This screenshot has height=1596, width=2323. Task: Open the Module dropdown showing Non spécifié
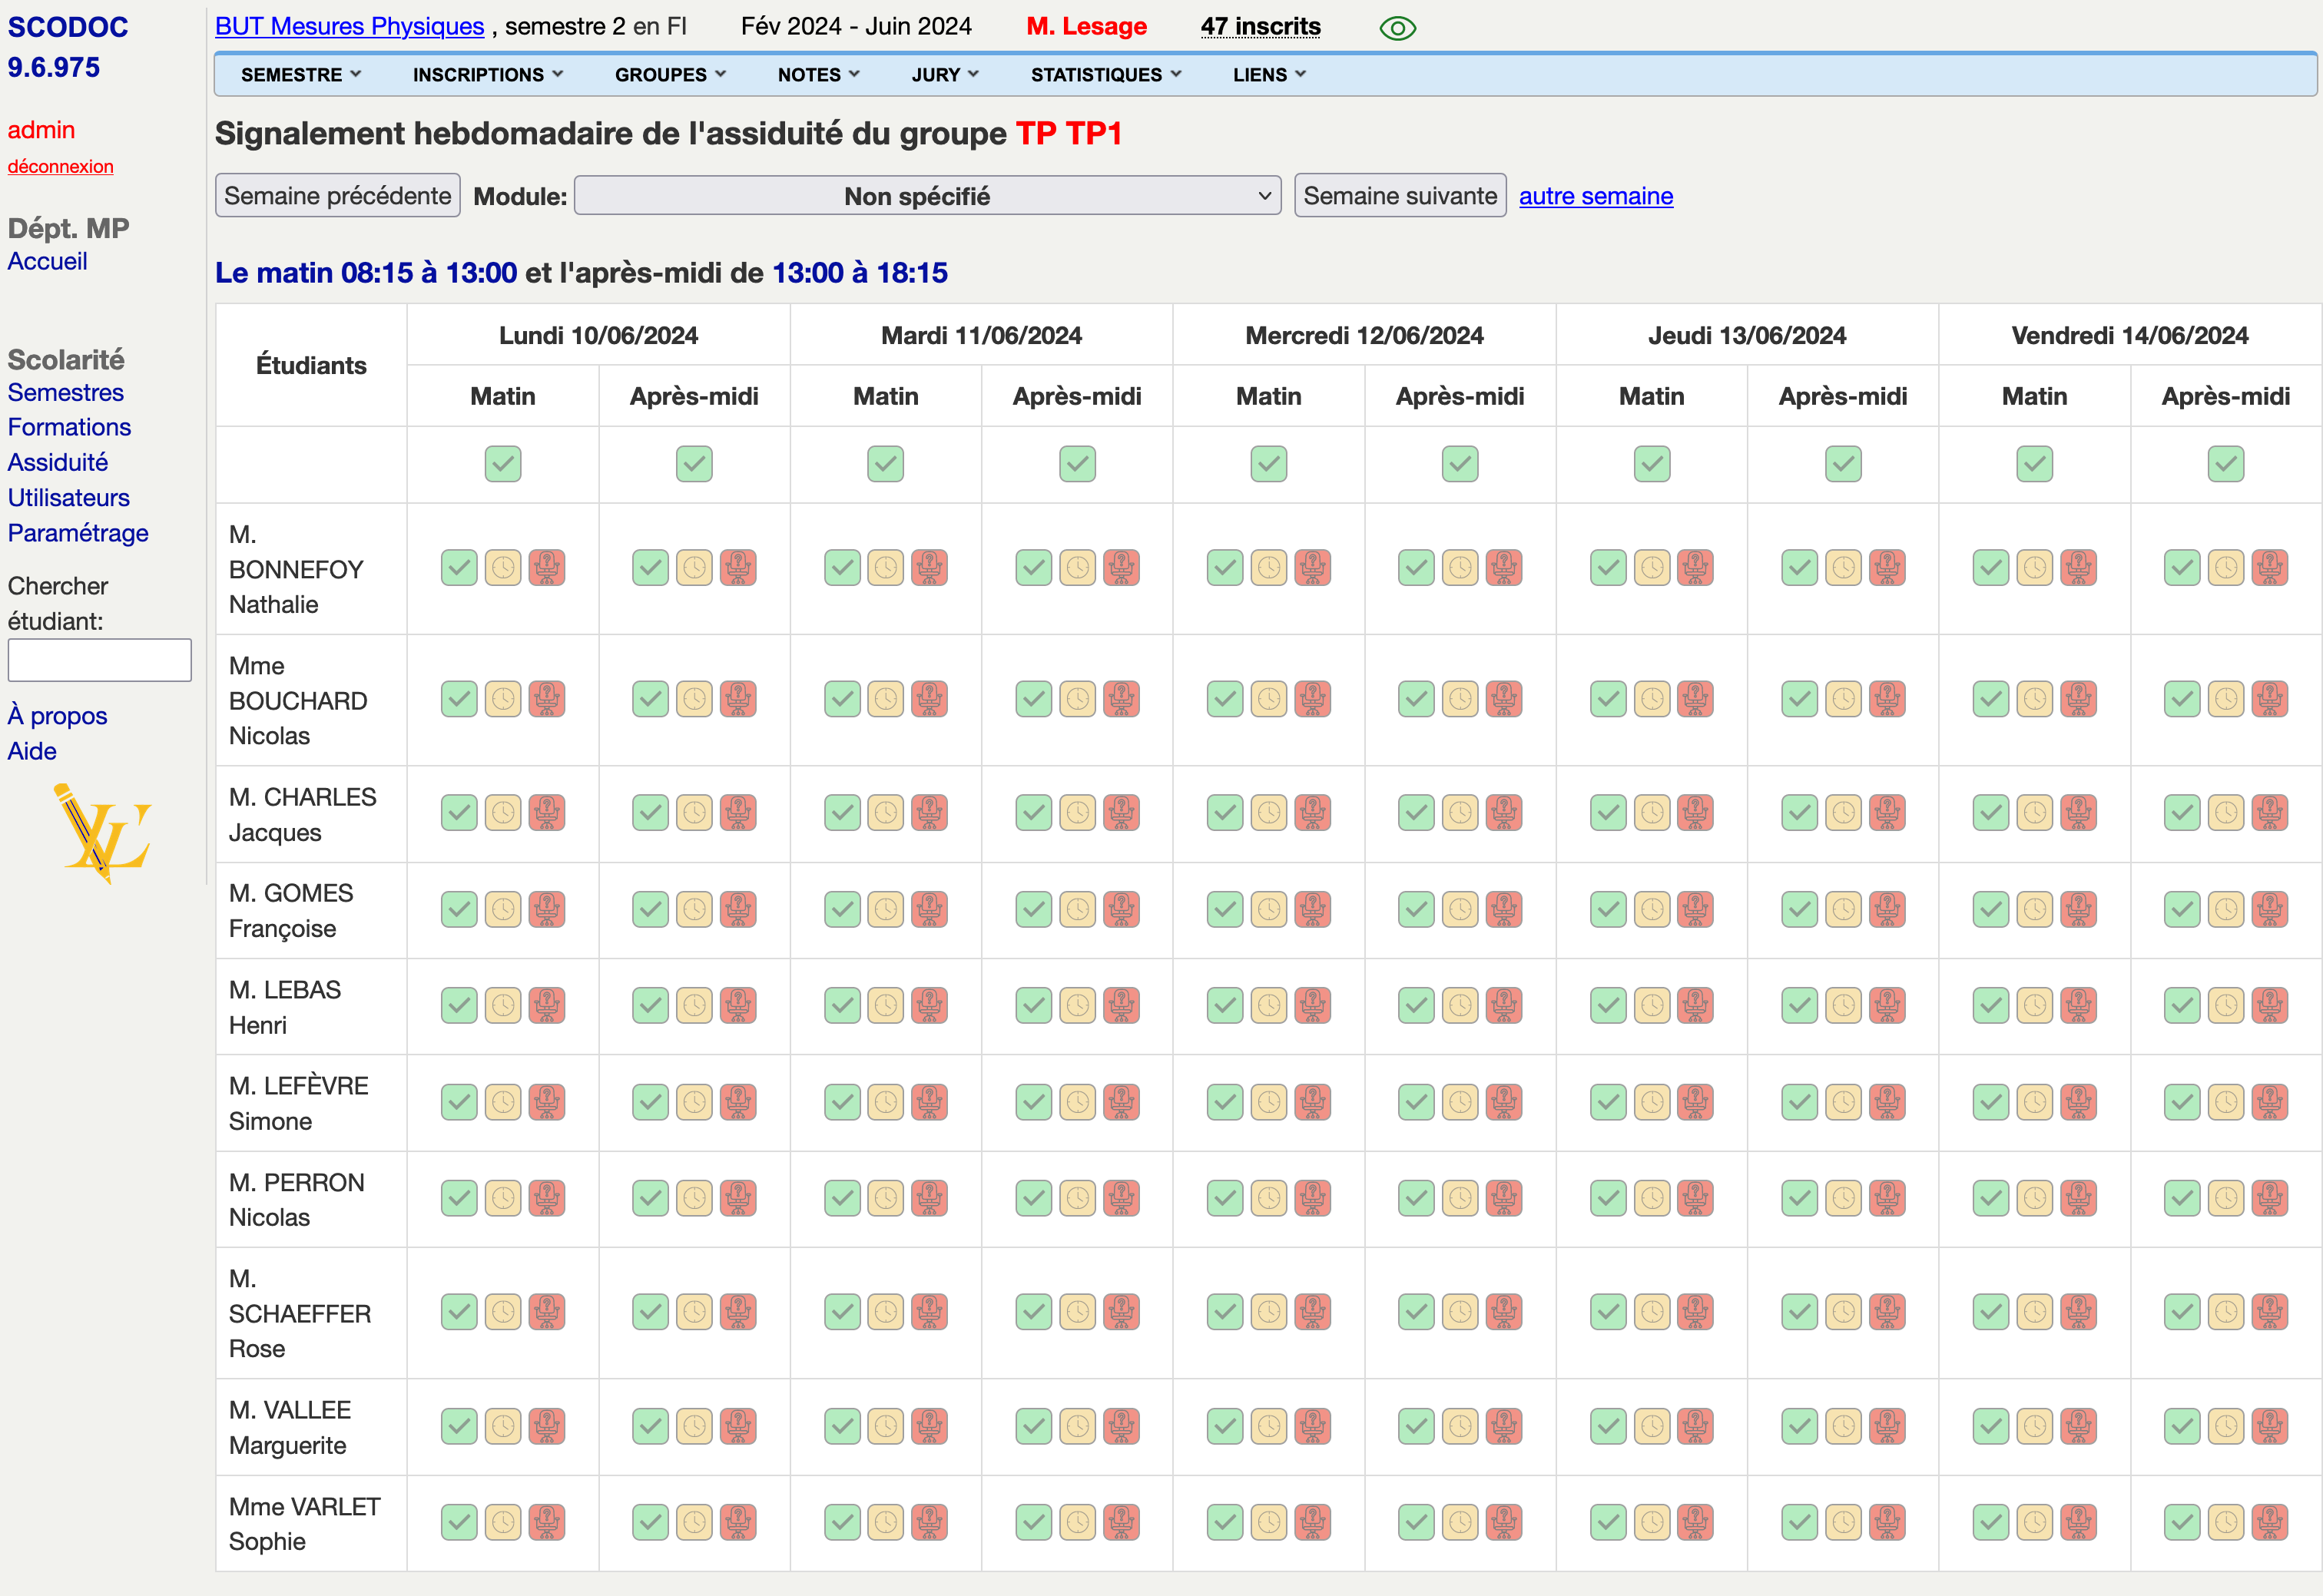(x=927, y=196)
